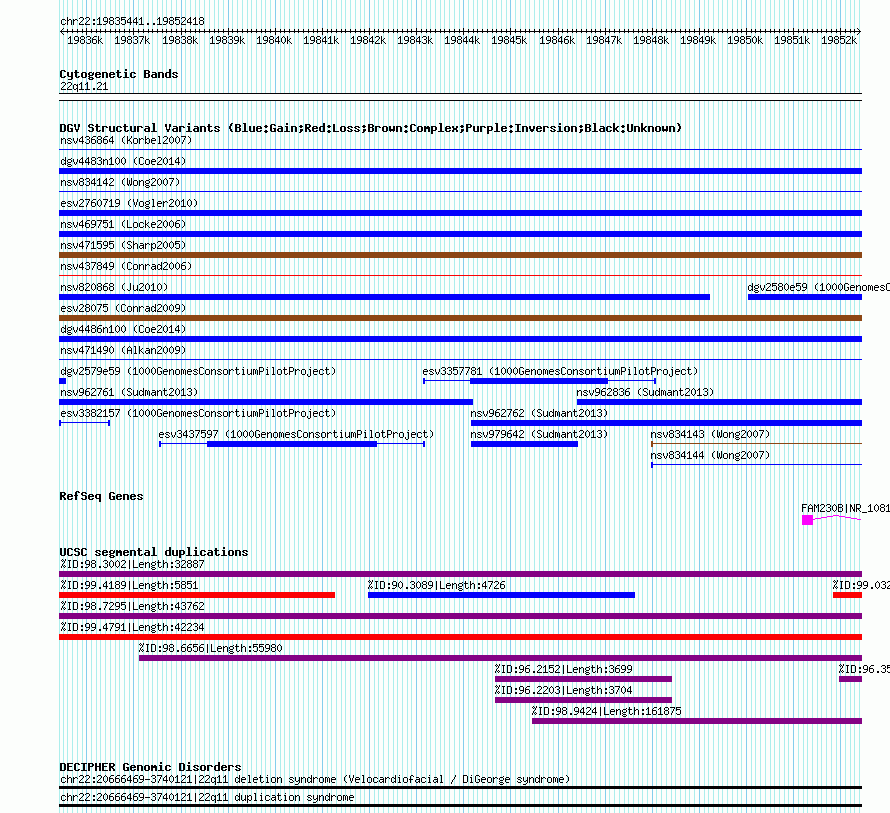
Task: Click nsv471490 (Alkan2009) variant label
Action: [x=123, y=350]
